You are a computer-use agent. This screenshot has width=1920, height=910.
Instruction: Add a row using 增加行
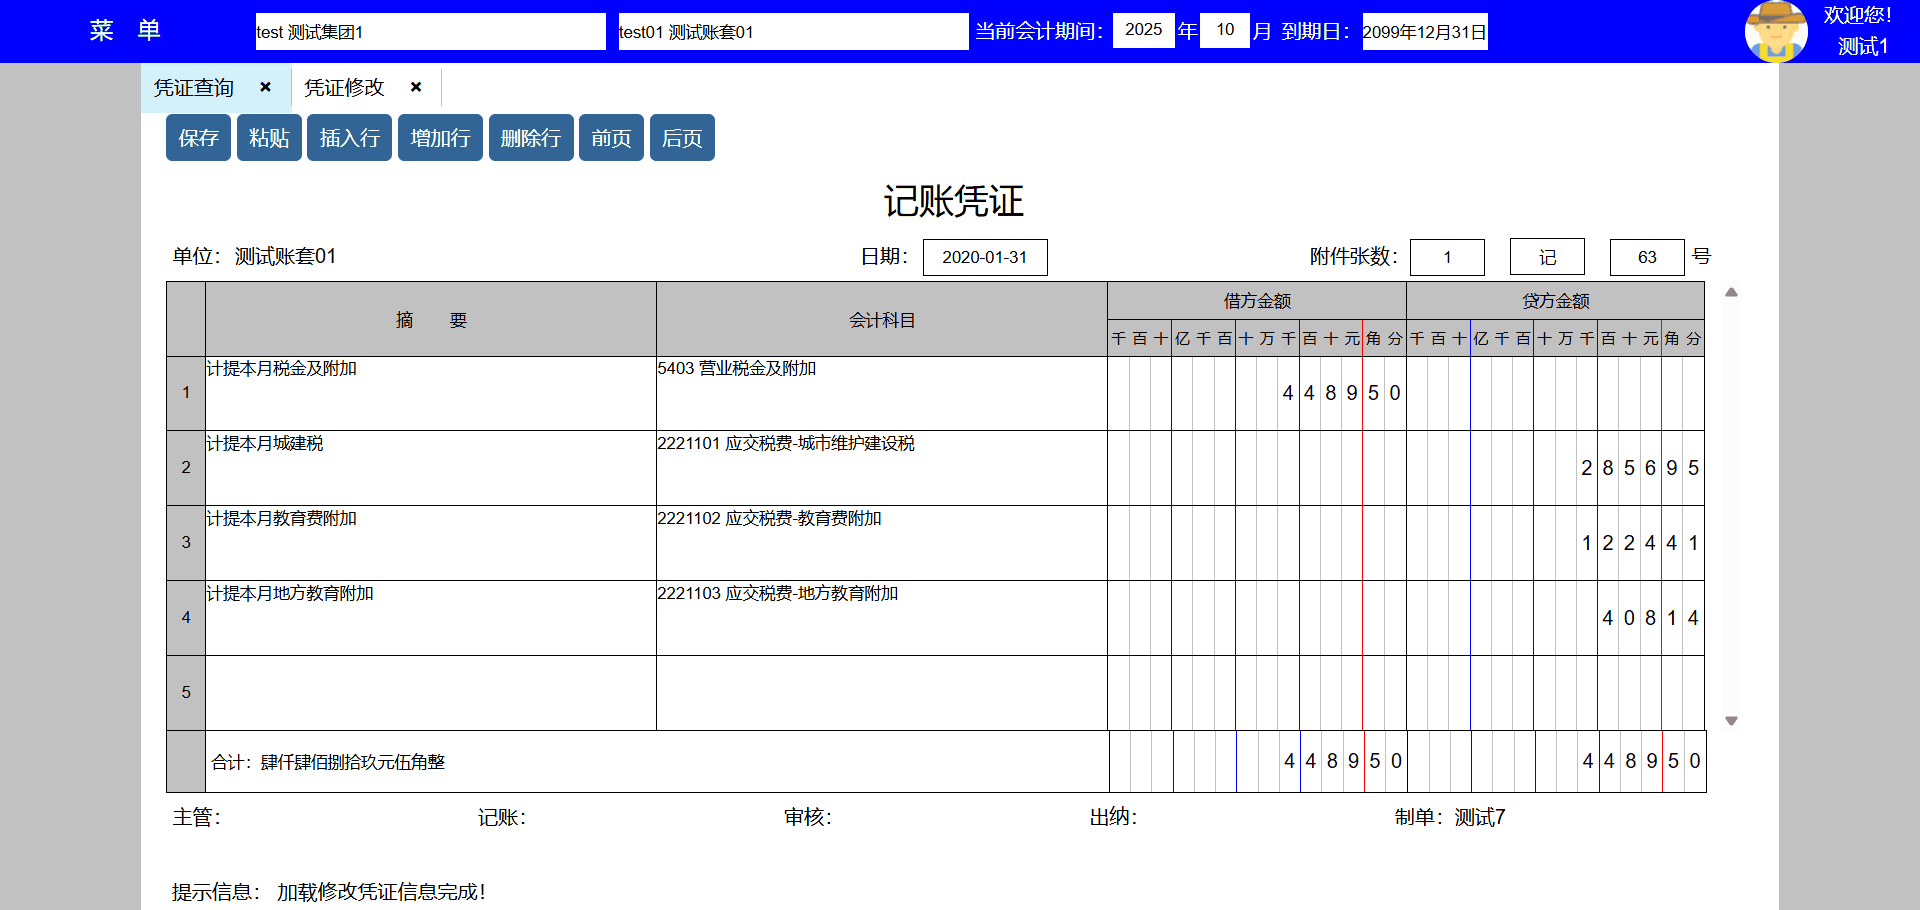pyautogui.click(x=440, y=138)
